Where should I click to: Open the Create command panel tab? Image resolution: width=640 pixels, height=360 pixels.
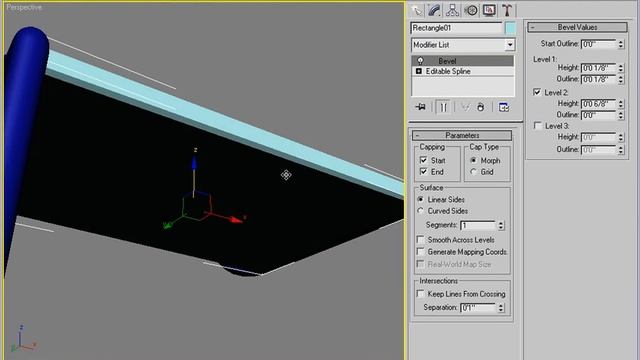tap(417, 10)
